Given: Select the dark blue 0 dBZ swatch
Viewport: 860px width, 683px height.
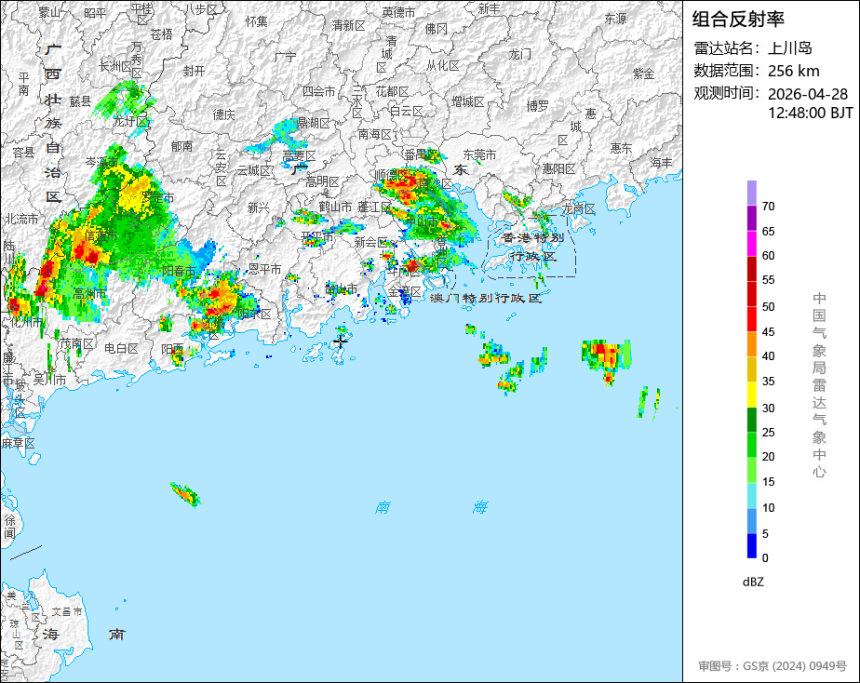Looking at the screenshot, I should (751, 546).
